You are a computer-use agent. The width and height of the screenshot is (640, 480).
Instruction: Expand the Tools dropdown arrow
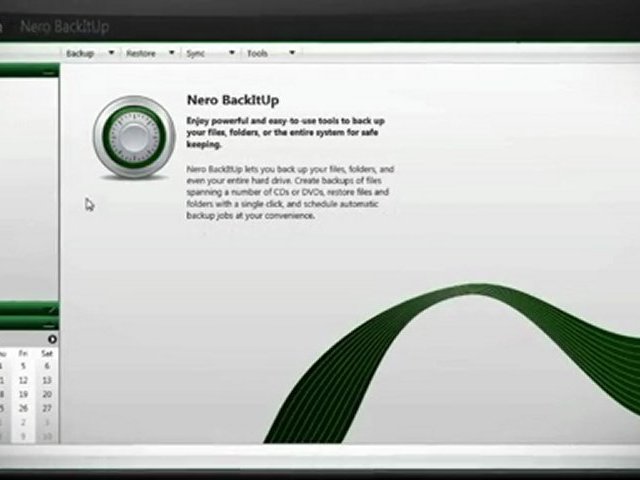pyautogui.click(x=292, y=53)
